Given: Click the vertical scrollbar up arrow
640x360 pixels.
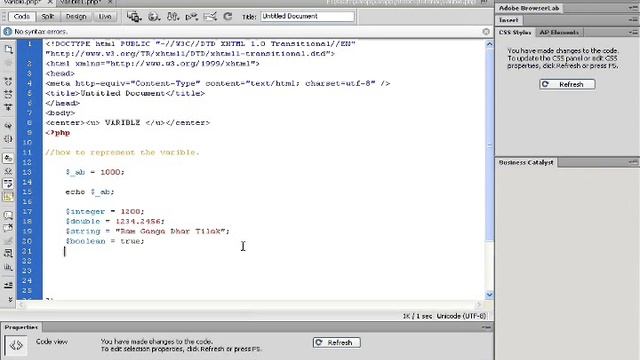Looking at the screenshot, I should tap(489, 44).
